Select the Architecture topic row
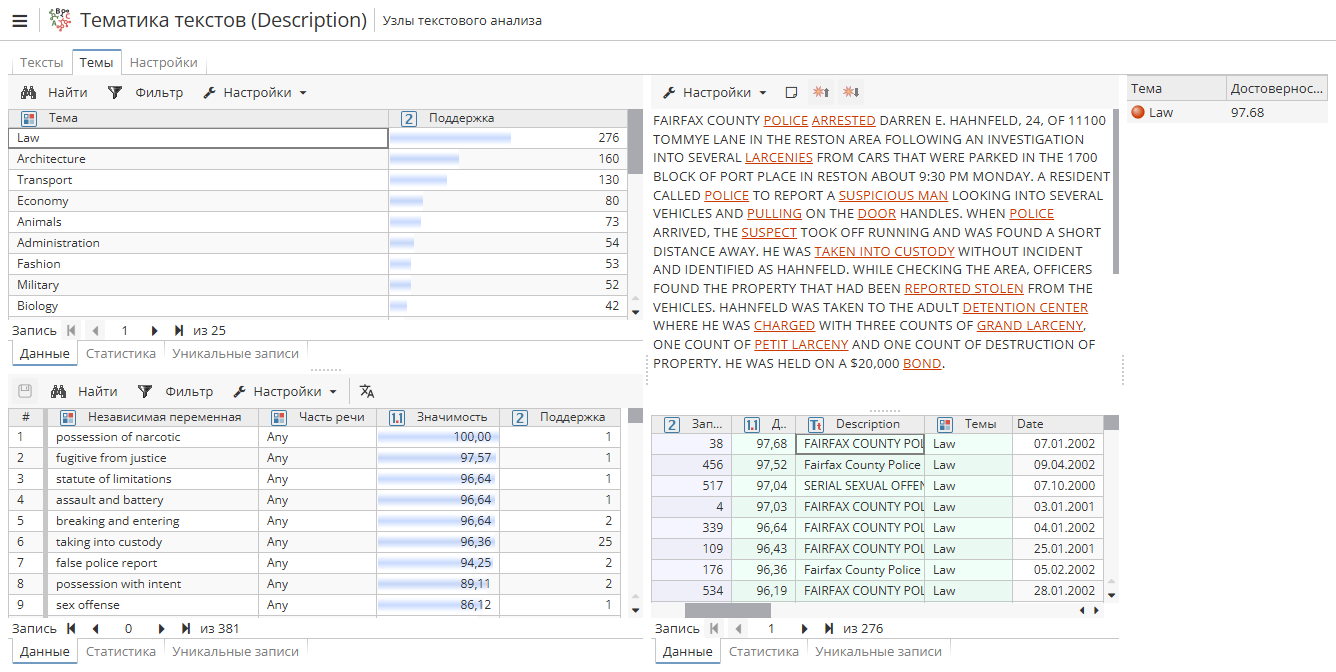Image resolution: width=1336 pixels, height=672 pixels. pos(318,159)
